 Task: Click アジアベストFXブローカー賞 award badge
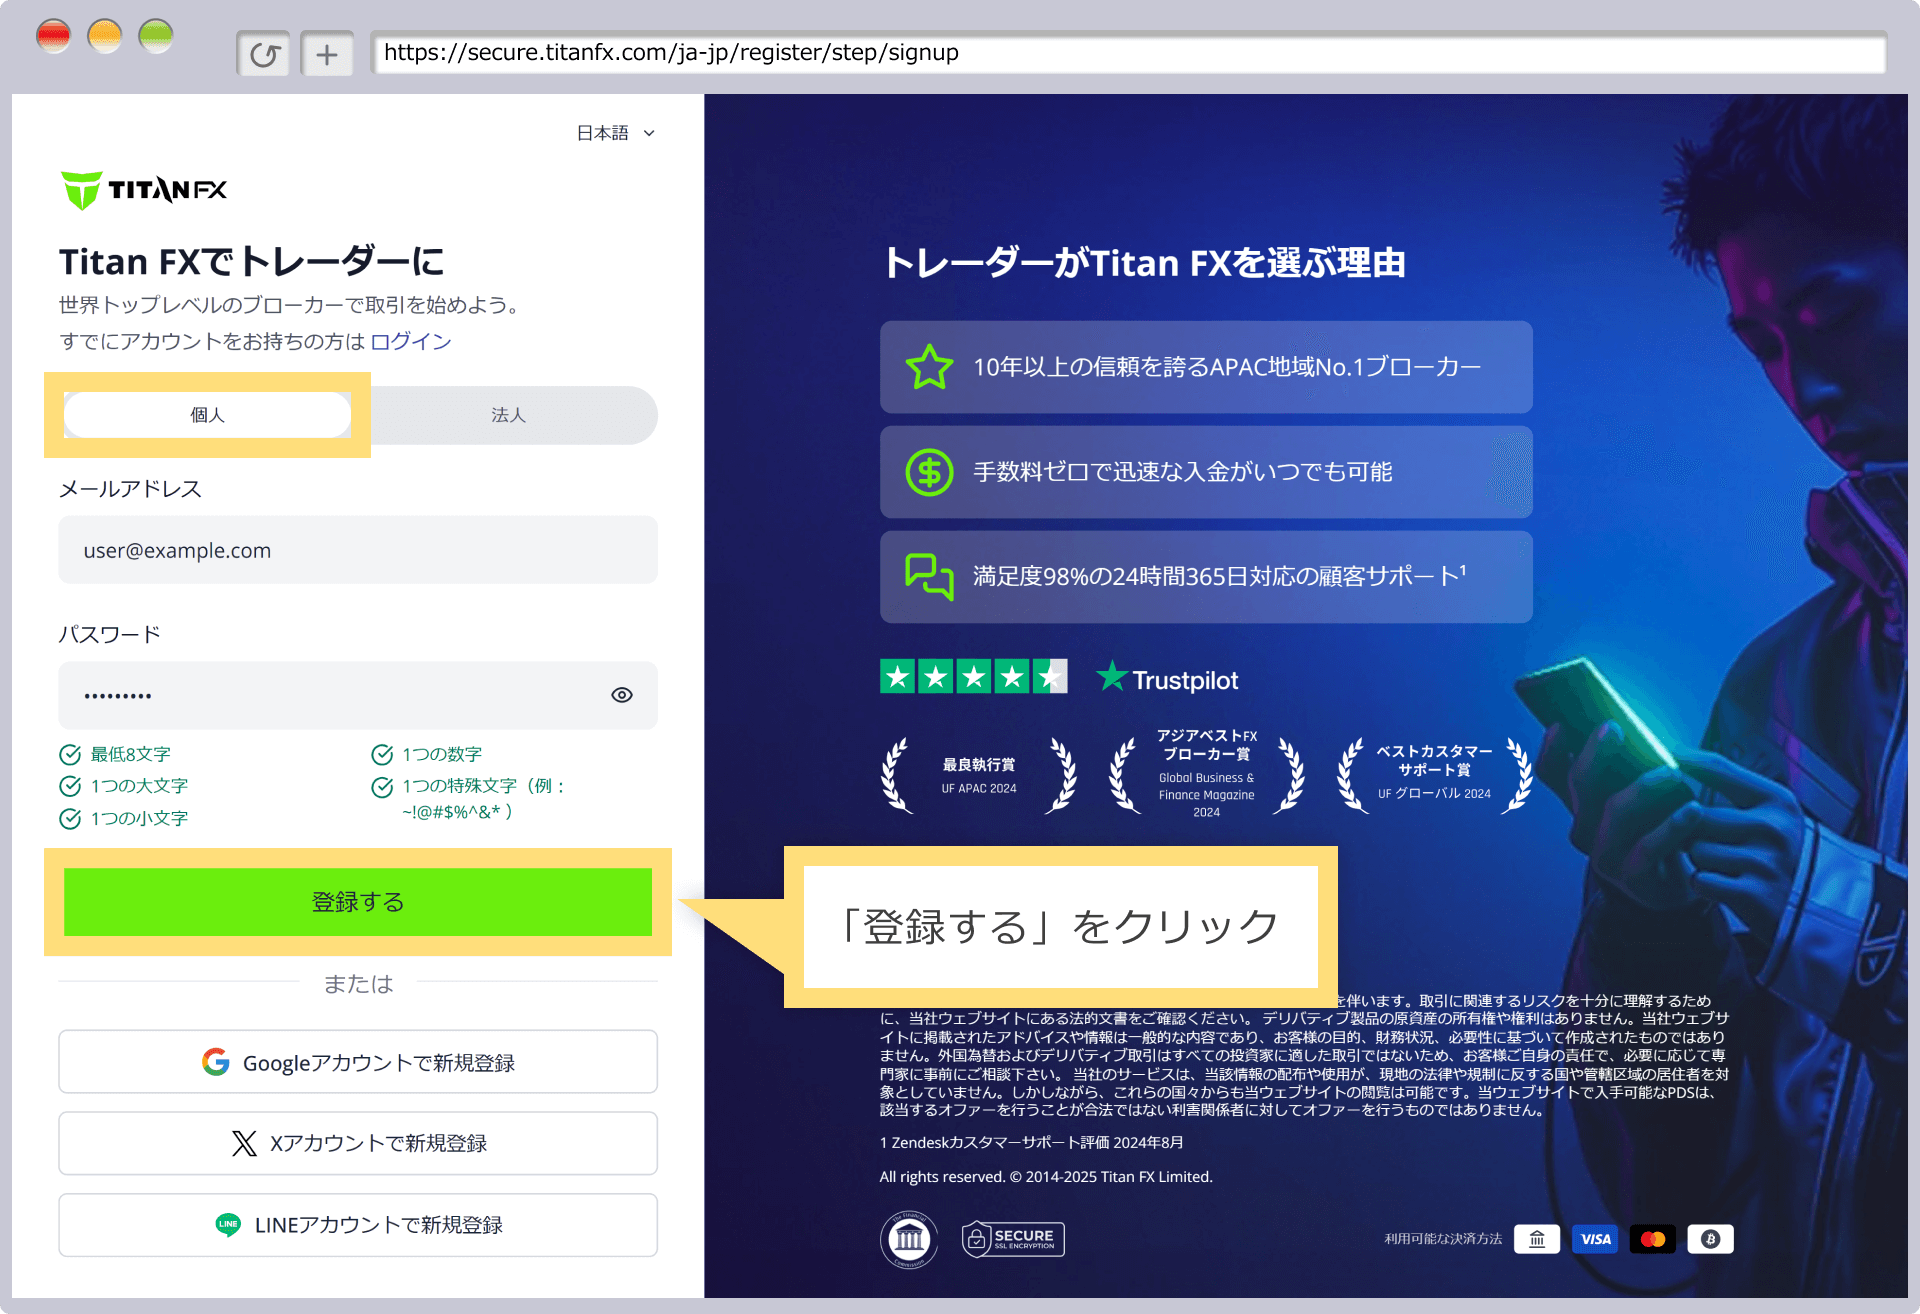point(1207,773)
